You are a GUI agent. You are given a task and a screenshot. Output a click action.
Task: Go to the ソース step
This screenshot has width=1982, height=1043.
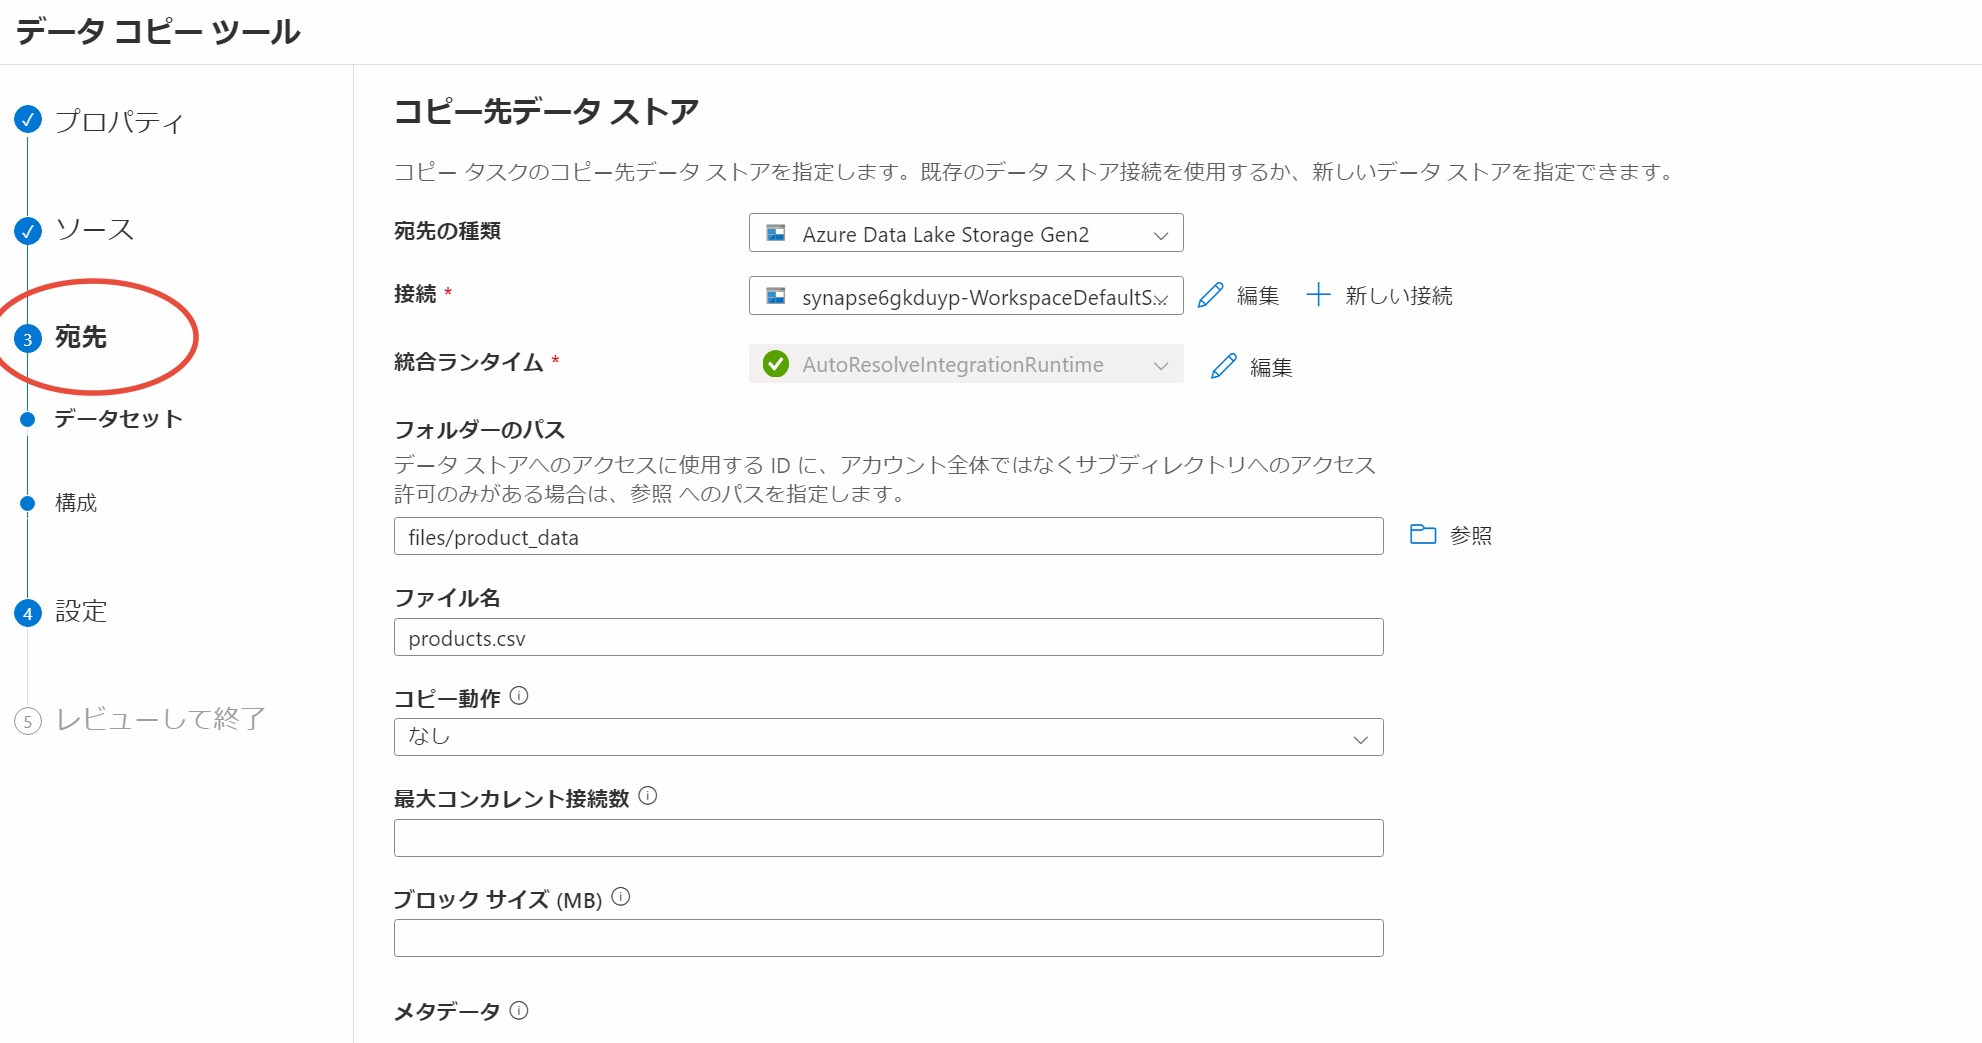(97, 229)
